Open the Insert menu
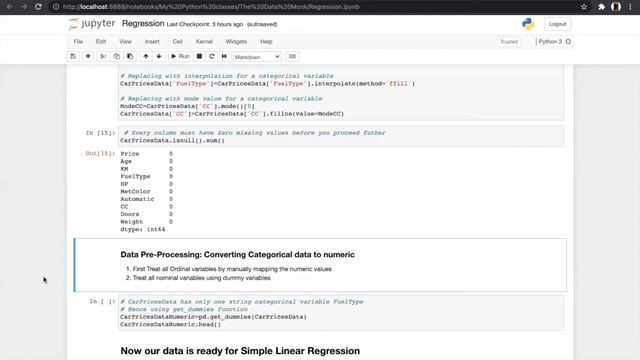The height and width of the screenshot is (360, 640). pyautogui.click(x=152, y=42)
